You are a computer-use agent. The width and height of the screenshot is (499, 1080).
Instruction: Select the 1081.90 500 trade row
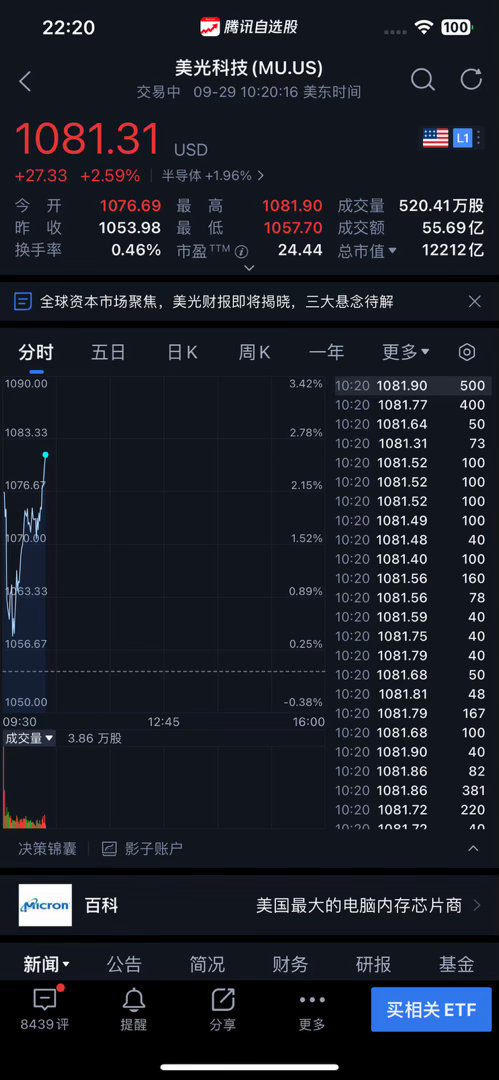pos(414,386)
